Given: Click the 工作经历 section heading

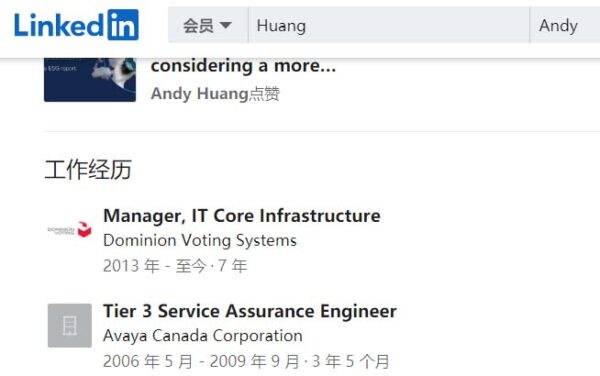Looking at the screenshot, I should (x=88, y=169).
